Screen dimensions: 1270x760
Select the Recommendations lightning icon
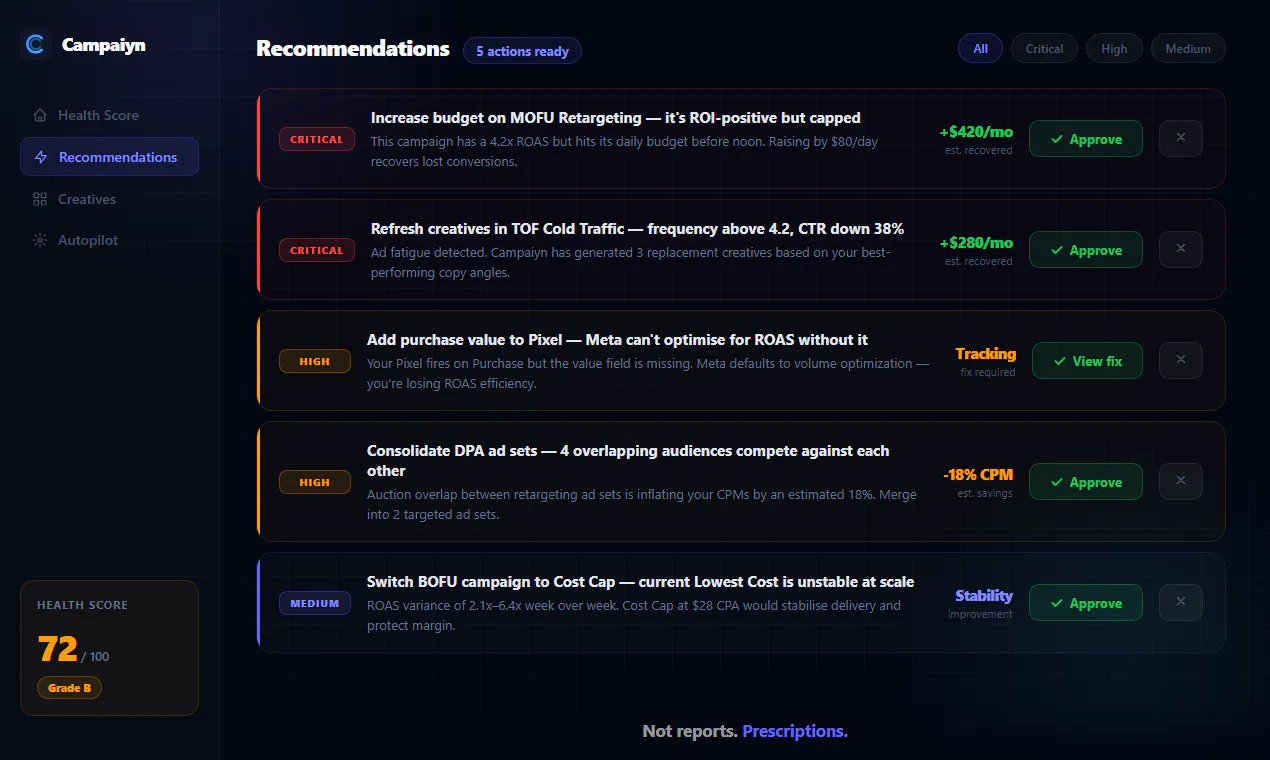(41, 157)
